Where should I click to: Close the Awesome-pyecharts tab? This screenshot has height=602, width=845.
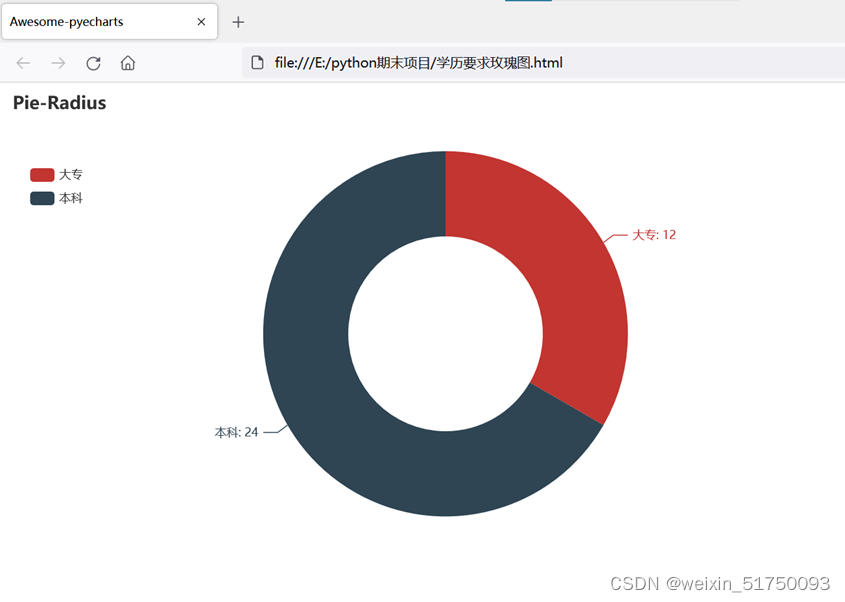(x=201, y=22)
